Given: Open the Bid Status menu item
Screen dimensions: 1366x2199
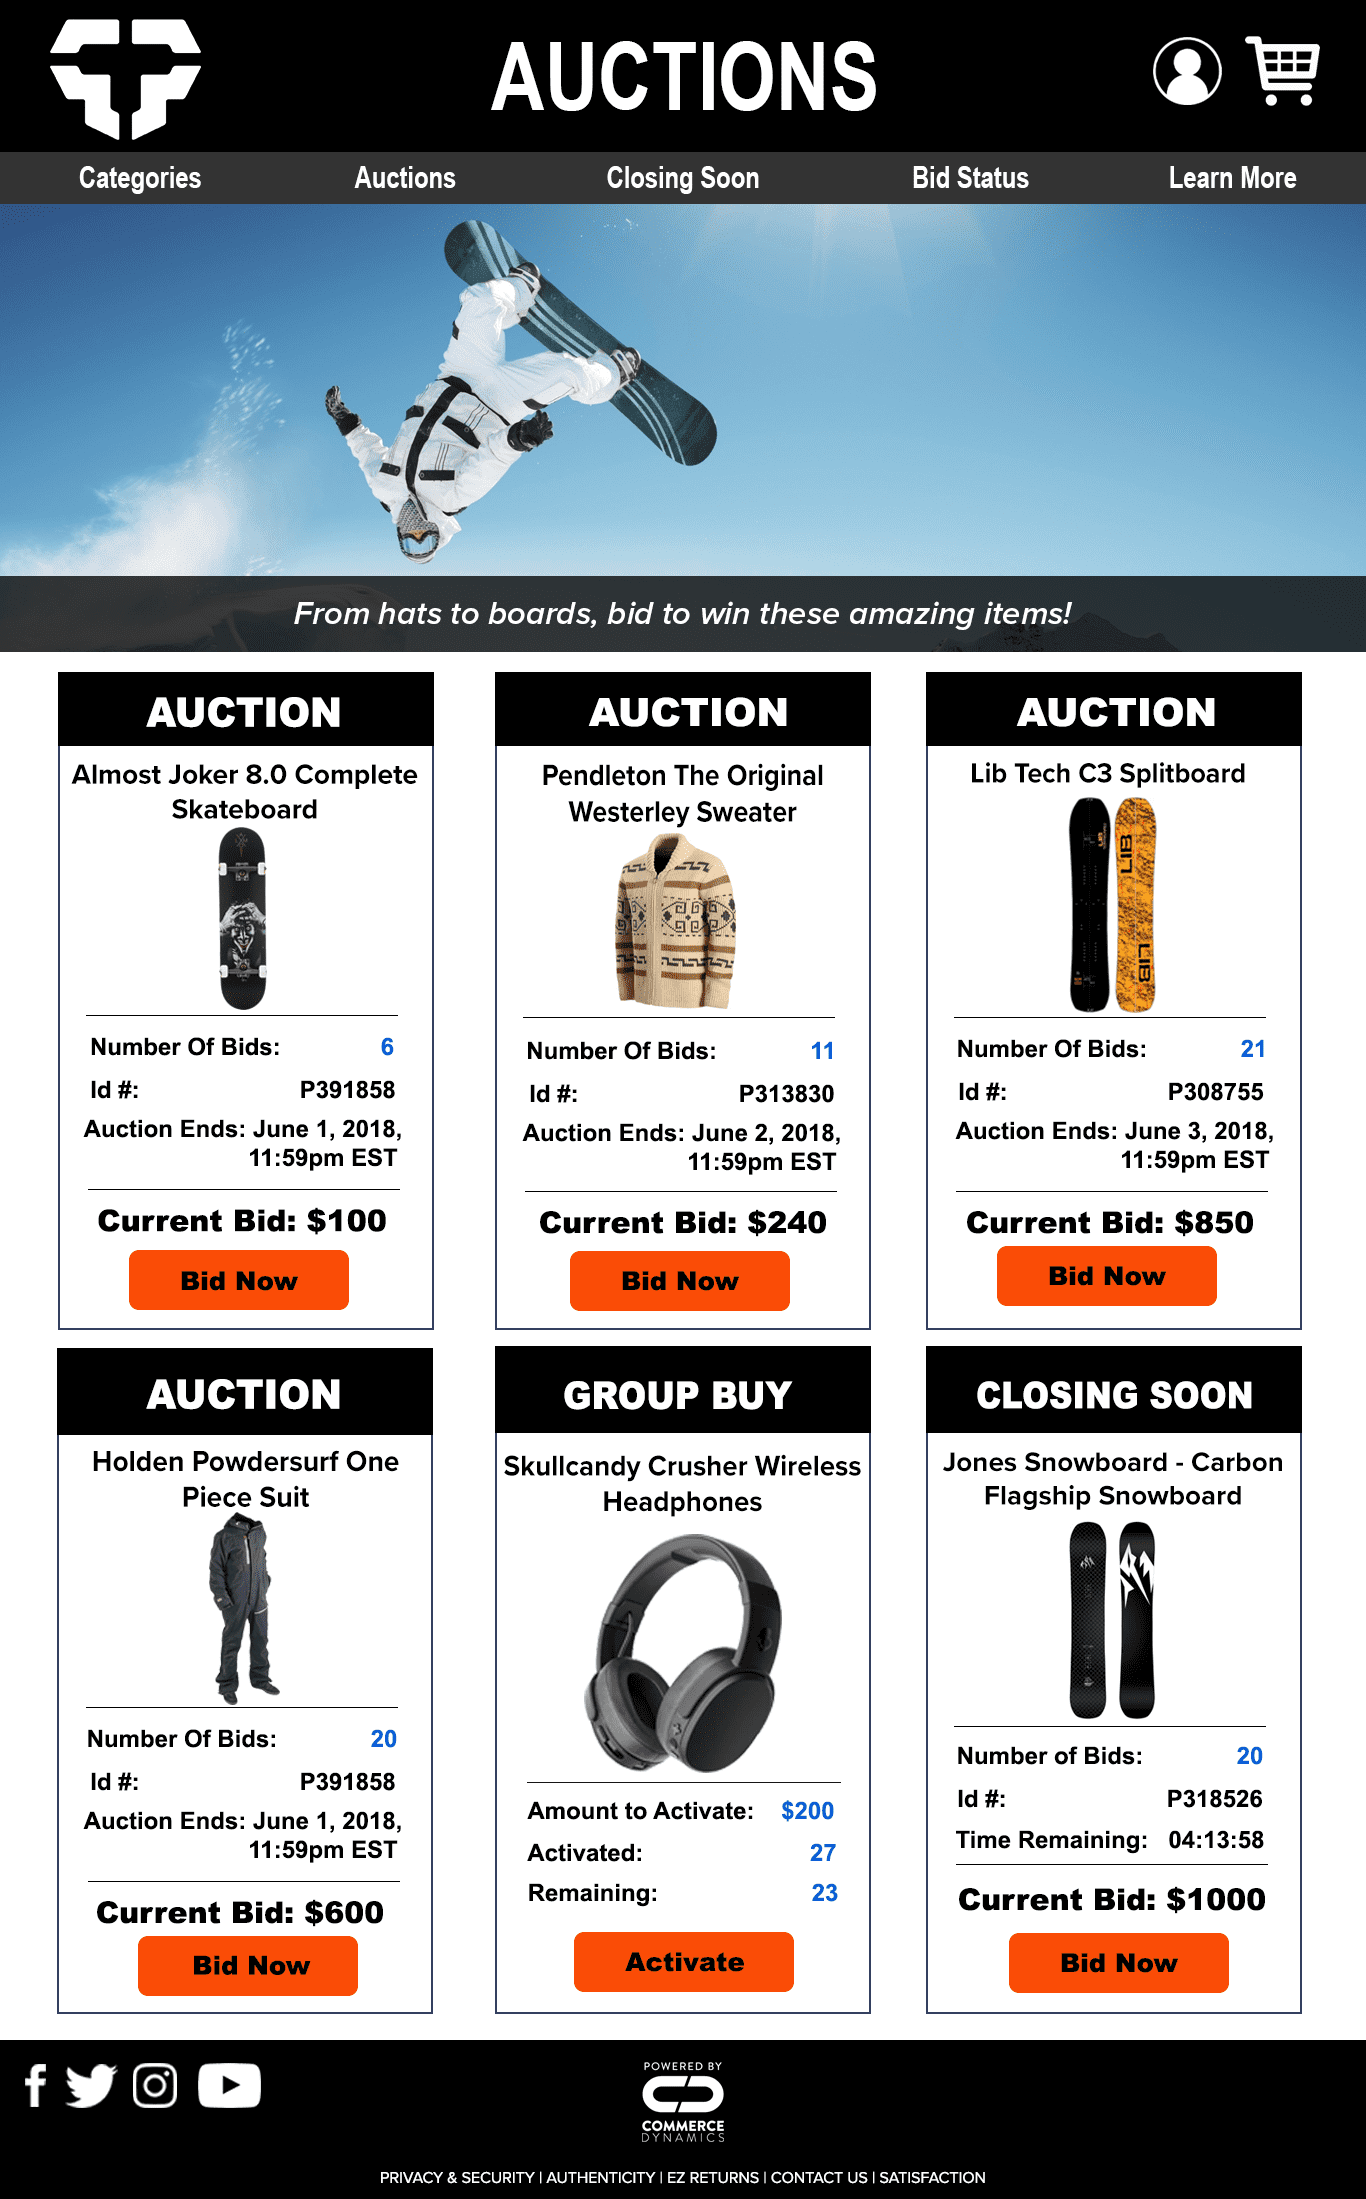Looking at the screenshot, I should 970,178.
